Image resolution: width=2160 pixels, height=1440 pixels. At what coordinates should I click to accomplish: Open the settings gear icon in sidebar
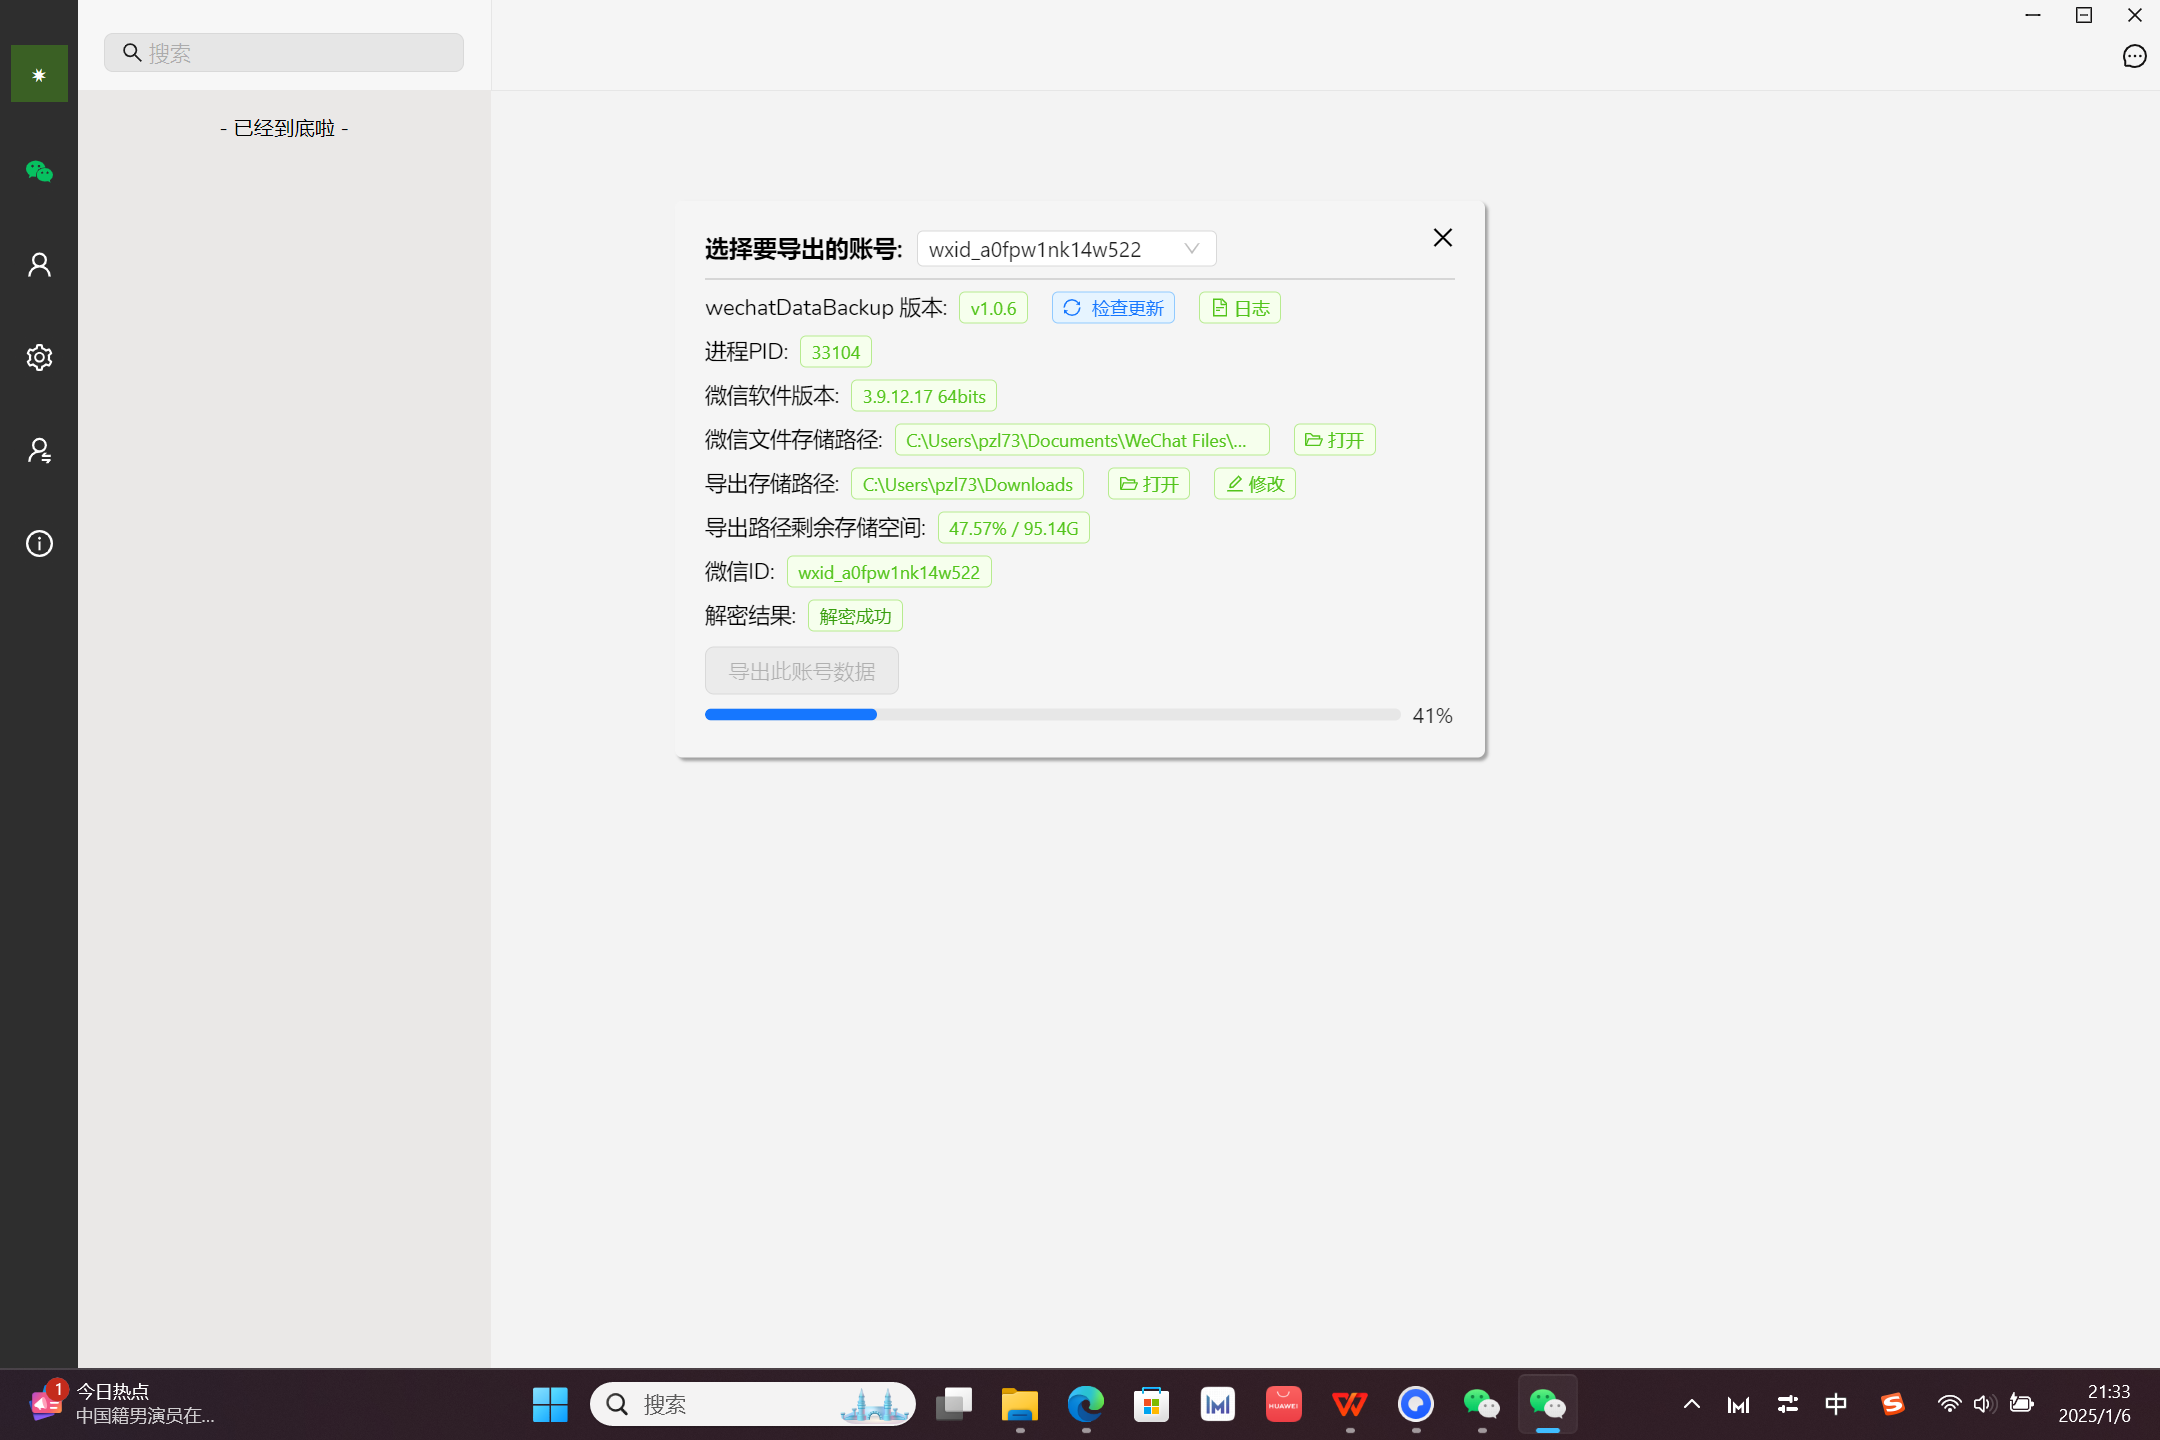tap(39, 357)
